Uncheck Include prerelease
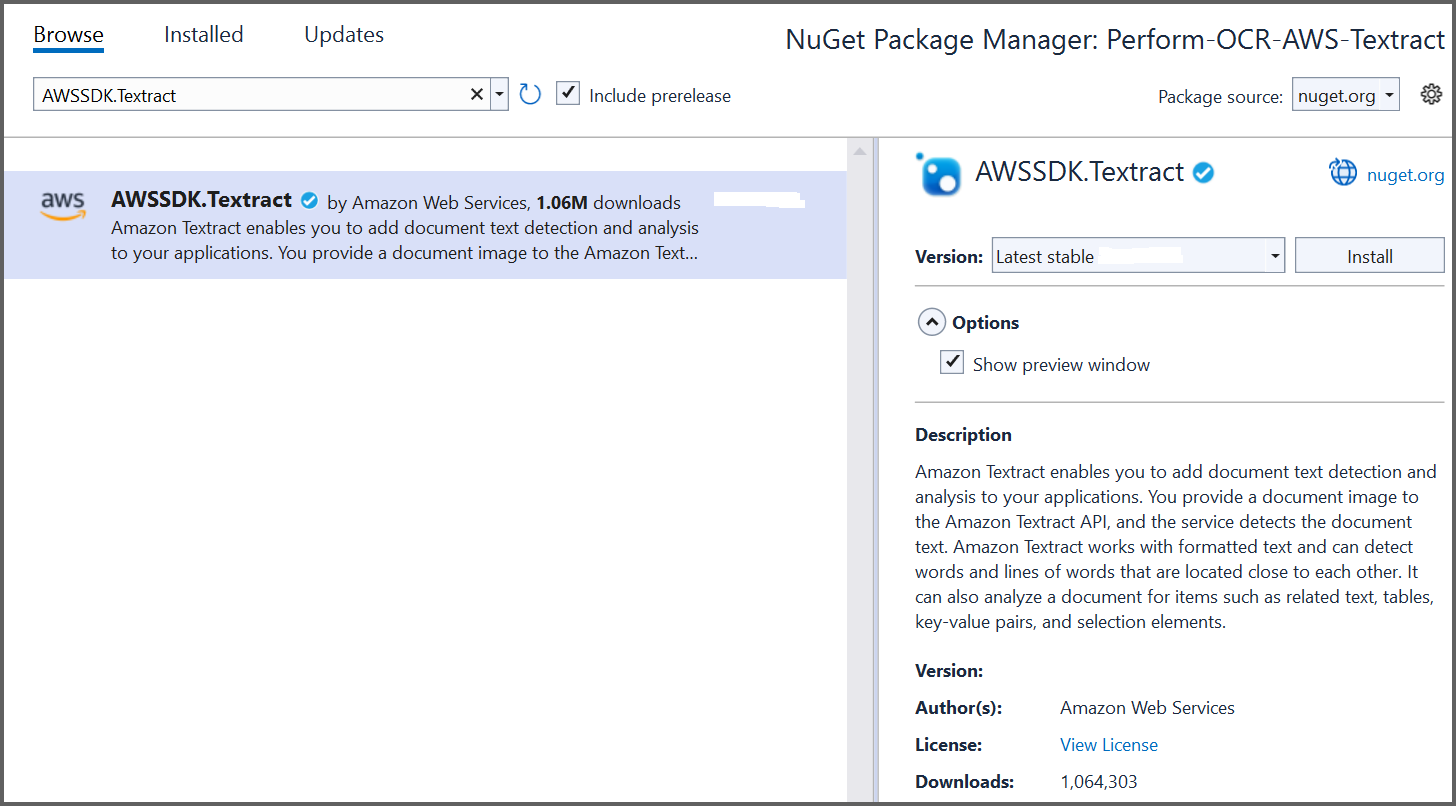 567,94
